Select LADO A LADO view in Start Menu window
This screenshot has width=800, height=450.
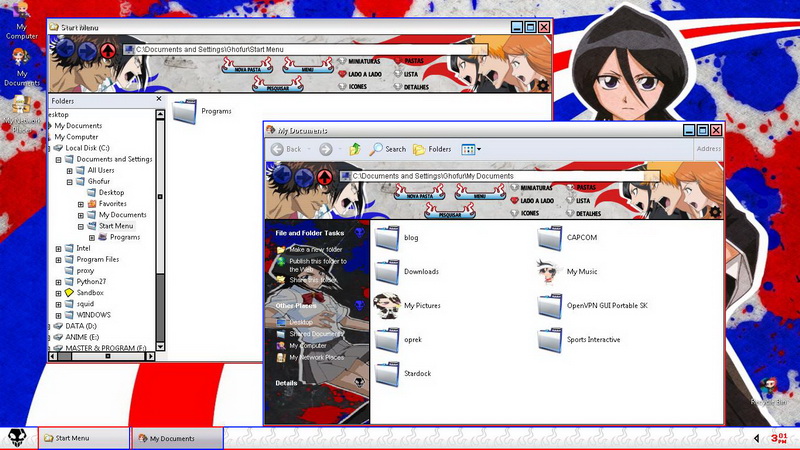pyautogui.click(x=360, y=74)
